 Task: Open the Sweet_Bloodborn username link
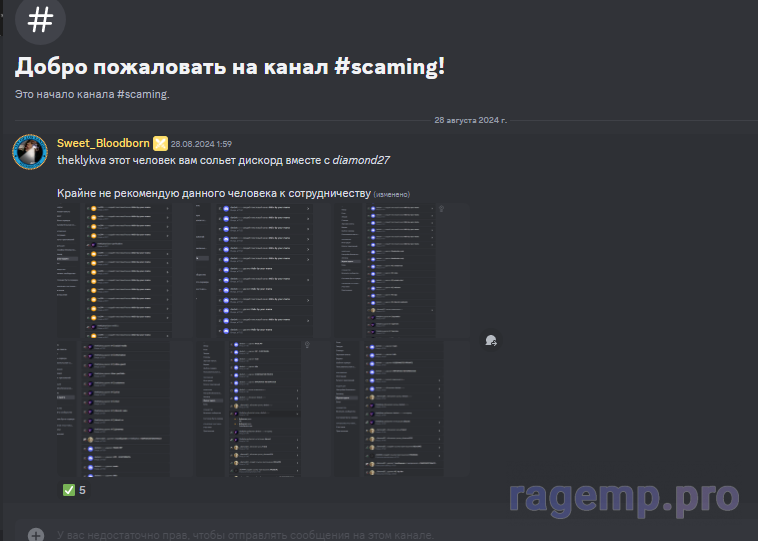pos(103,144)
